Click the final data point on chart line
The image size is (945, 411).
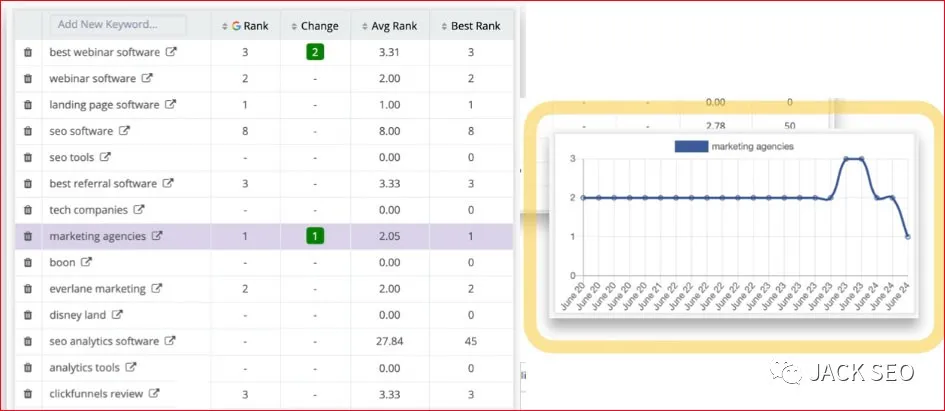(908, 237)
